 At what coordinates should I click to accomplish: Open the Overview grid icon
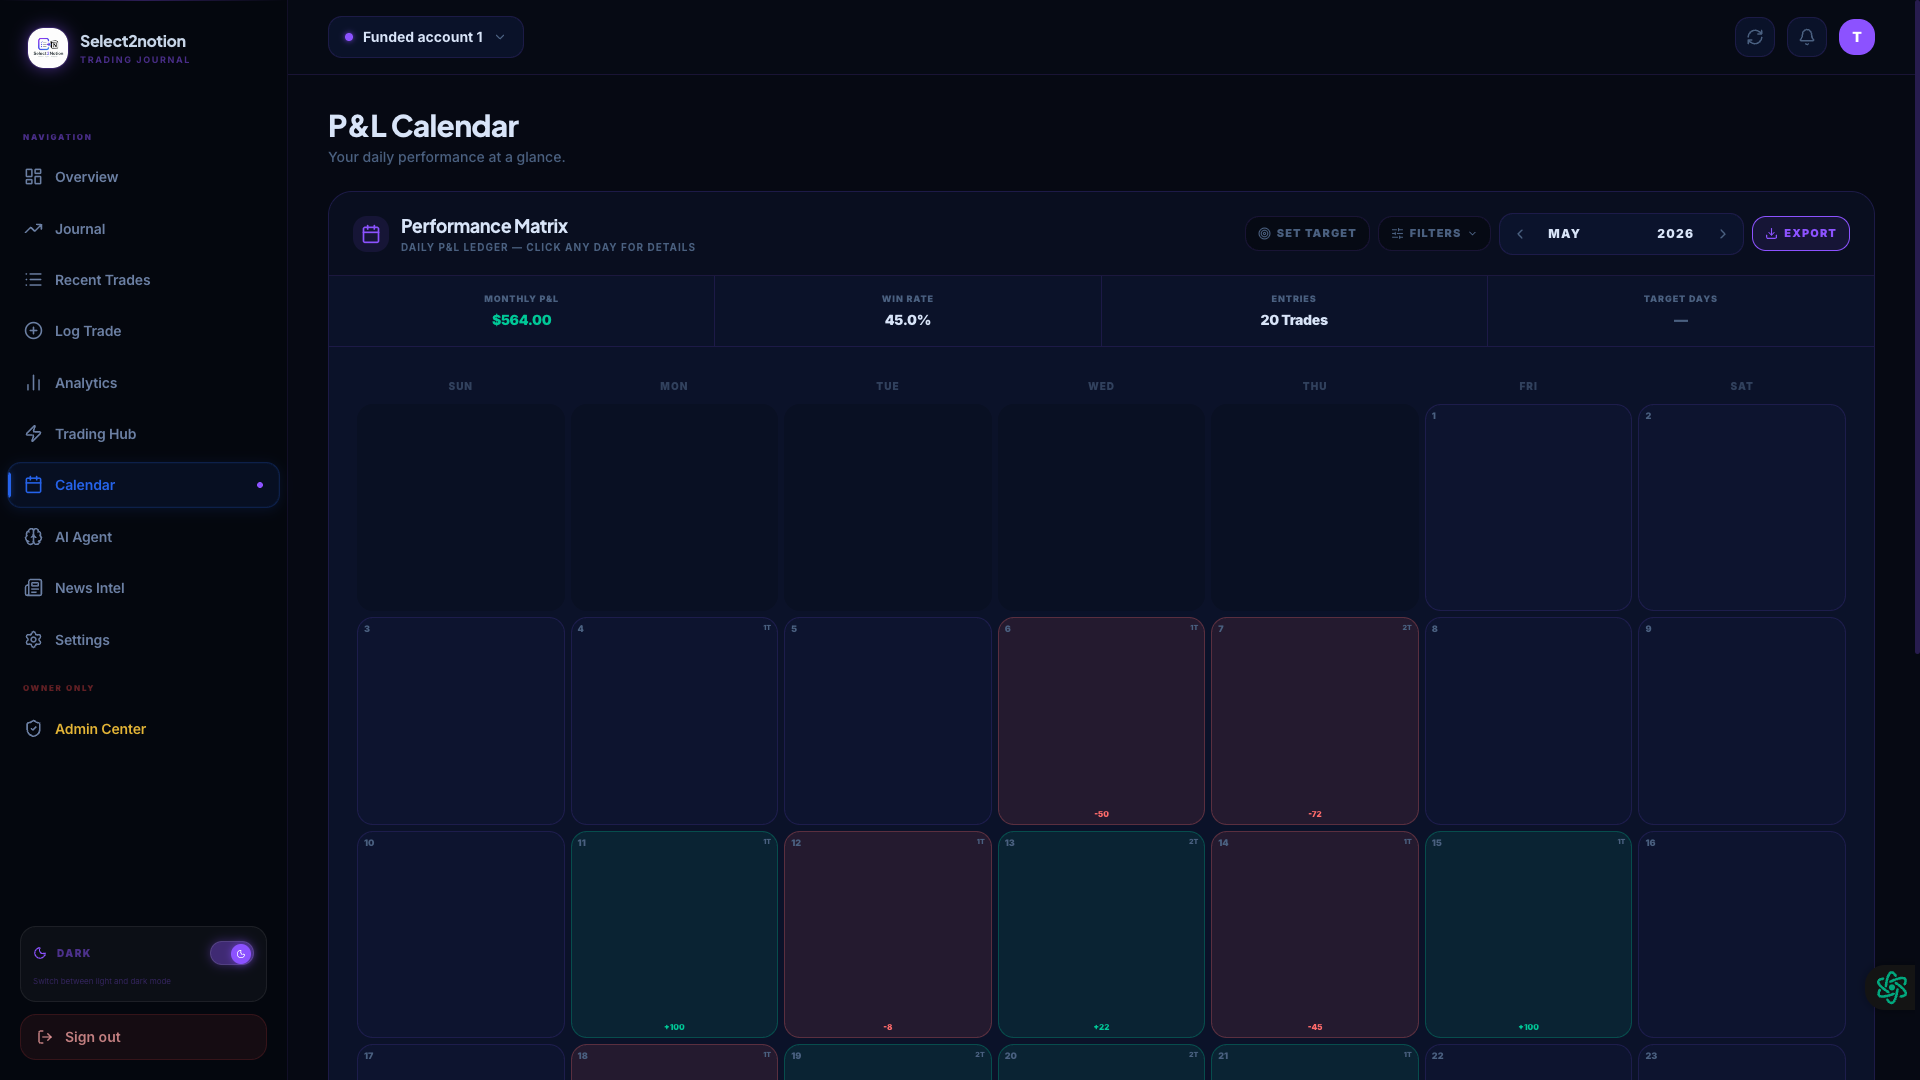[x=33, y=177]
